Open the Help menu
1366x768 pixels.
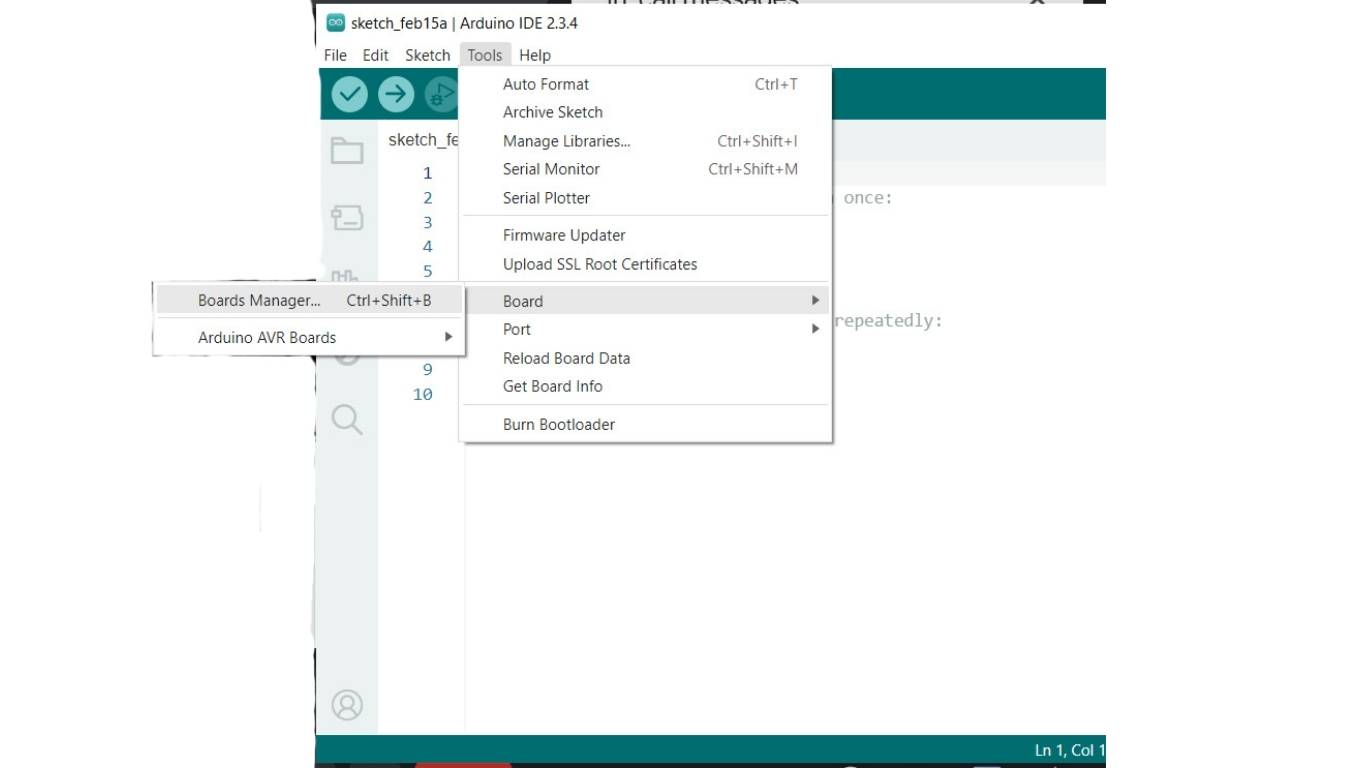(x=535, y=55)
